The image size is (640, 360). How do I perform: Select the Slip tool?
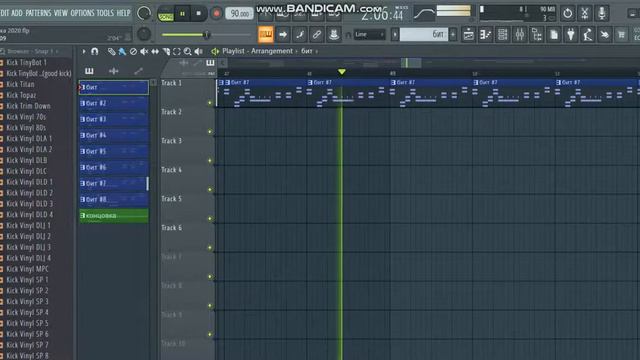[155, 51]
